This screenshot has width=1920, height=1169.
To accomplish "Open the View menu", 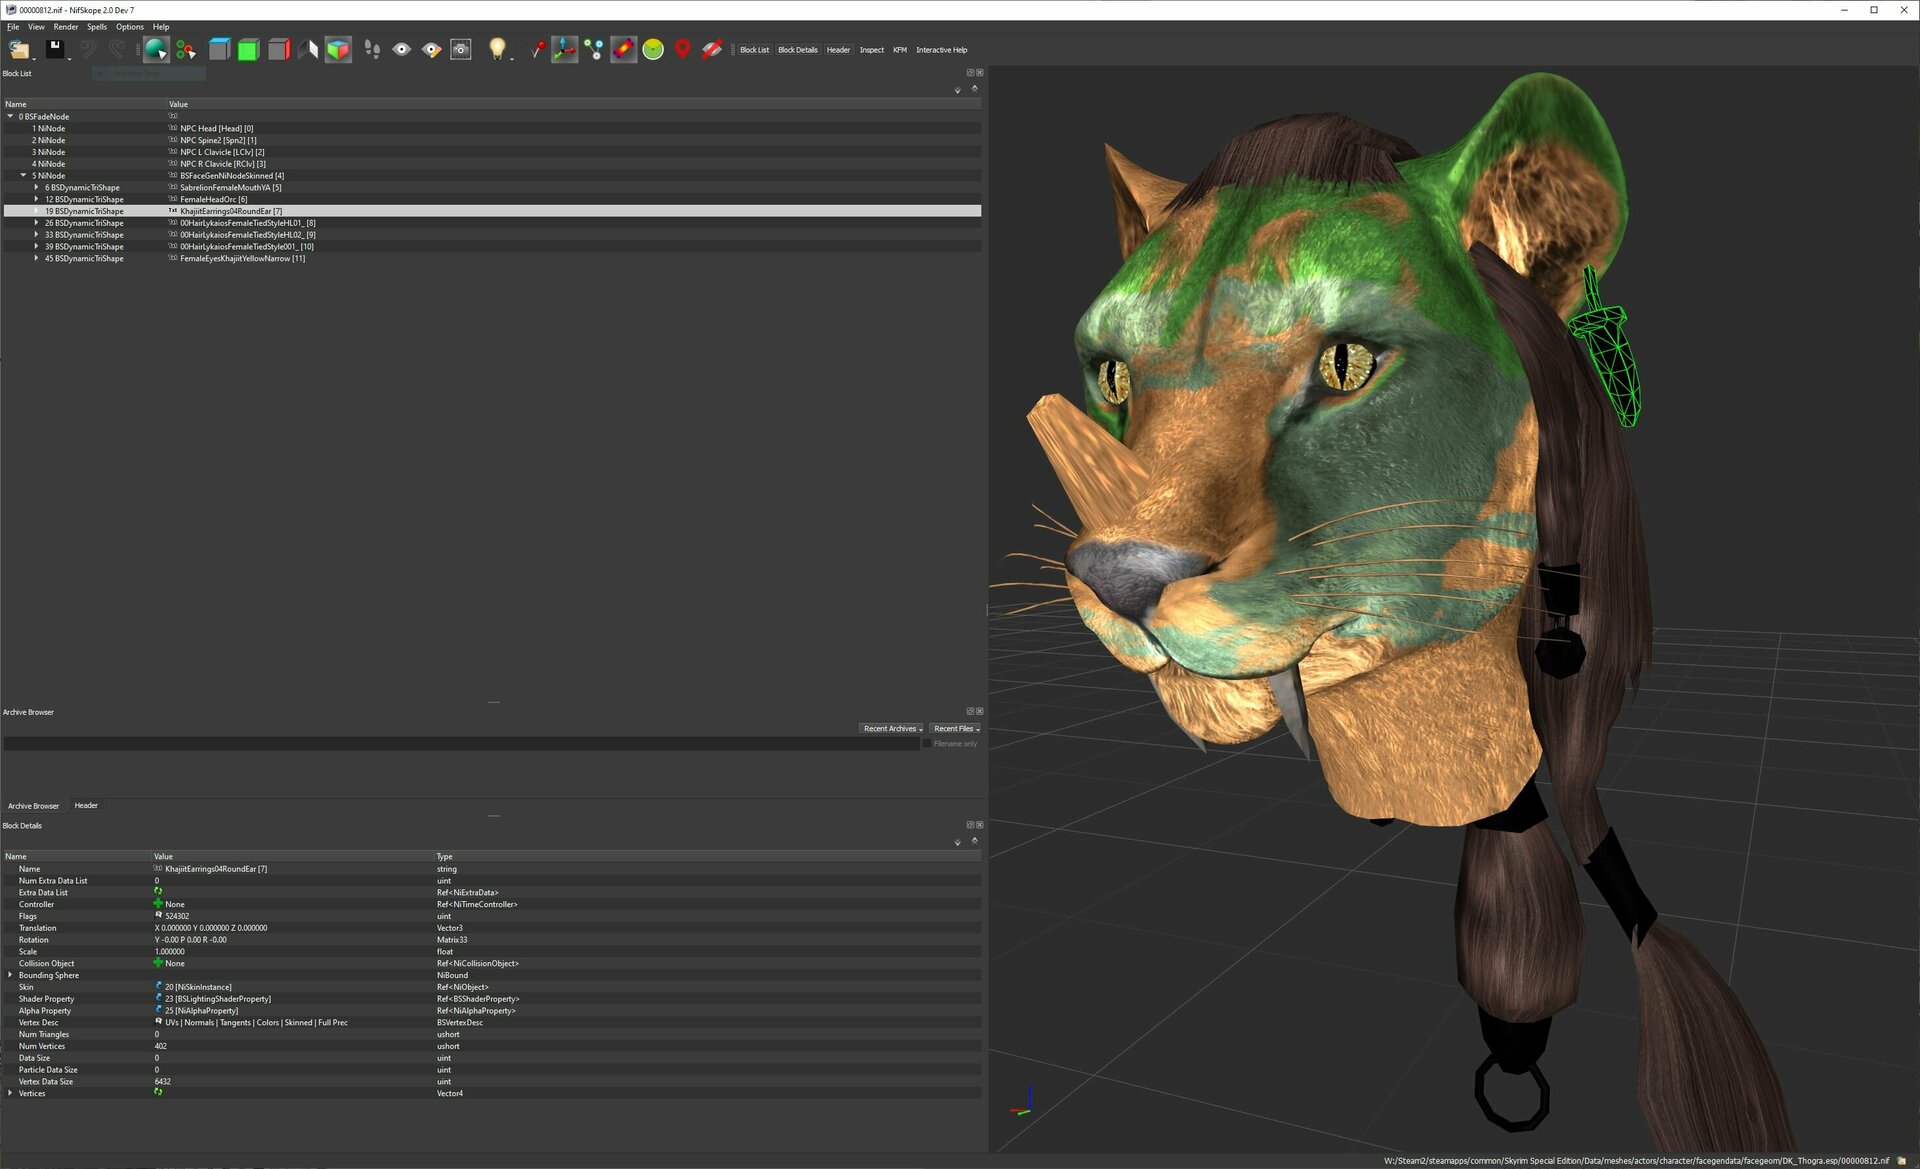I will pos(36,27).
